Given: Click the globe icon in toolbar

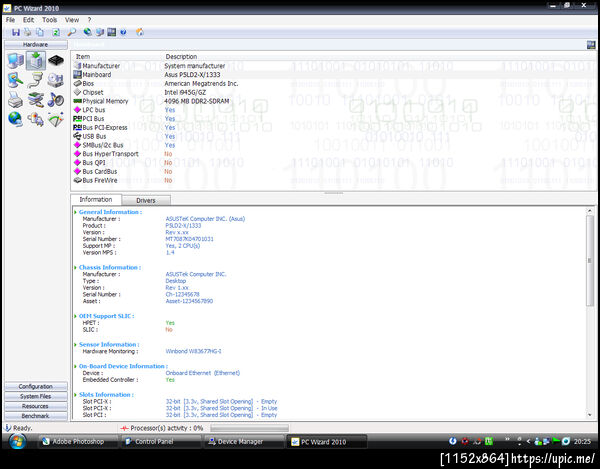Looking at the screenshot, I should (88, 33).
